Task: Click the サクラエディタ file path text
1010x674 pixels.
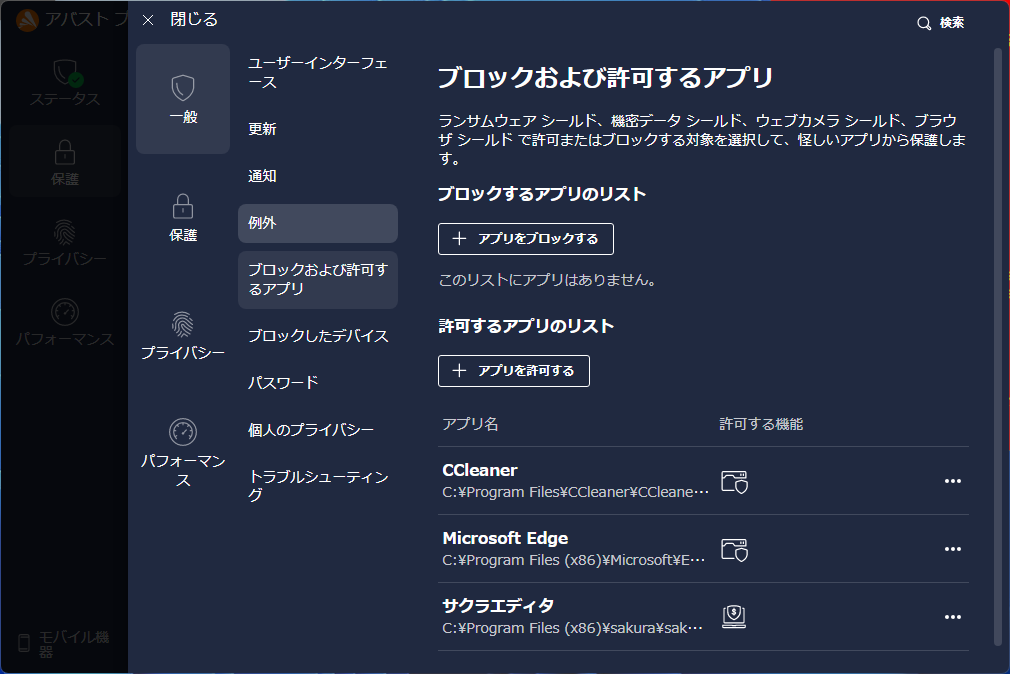Action: (x=572, y=628)
